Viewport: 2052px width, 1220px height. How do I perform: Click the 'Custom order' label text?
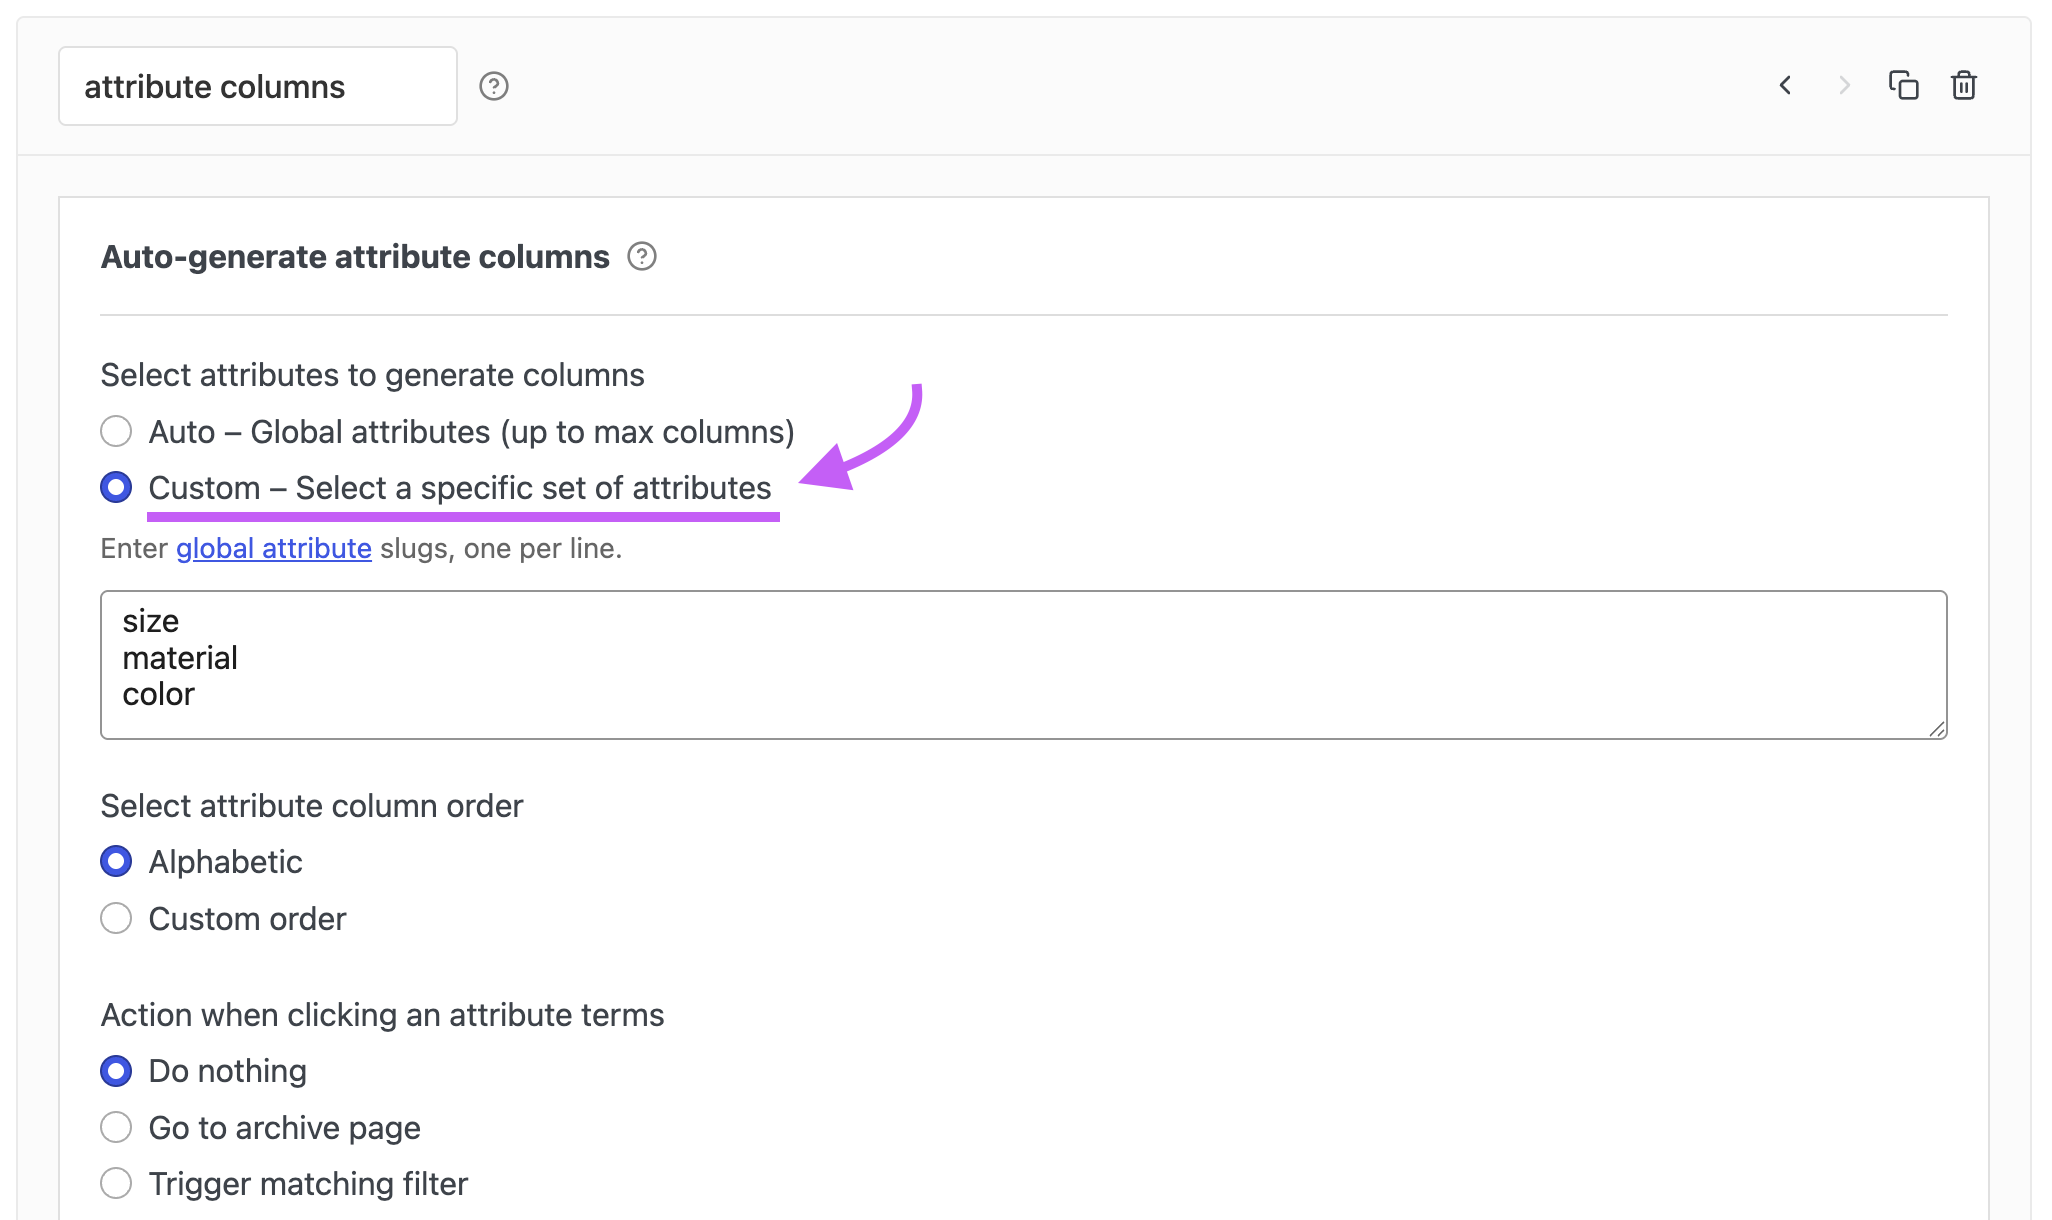tap(247, 919)
